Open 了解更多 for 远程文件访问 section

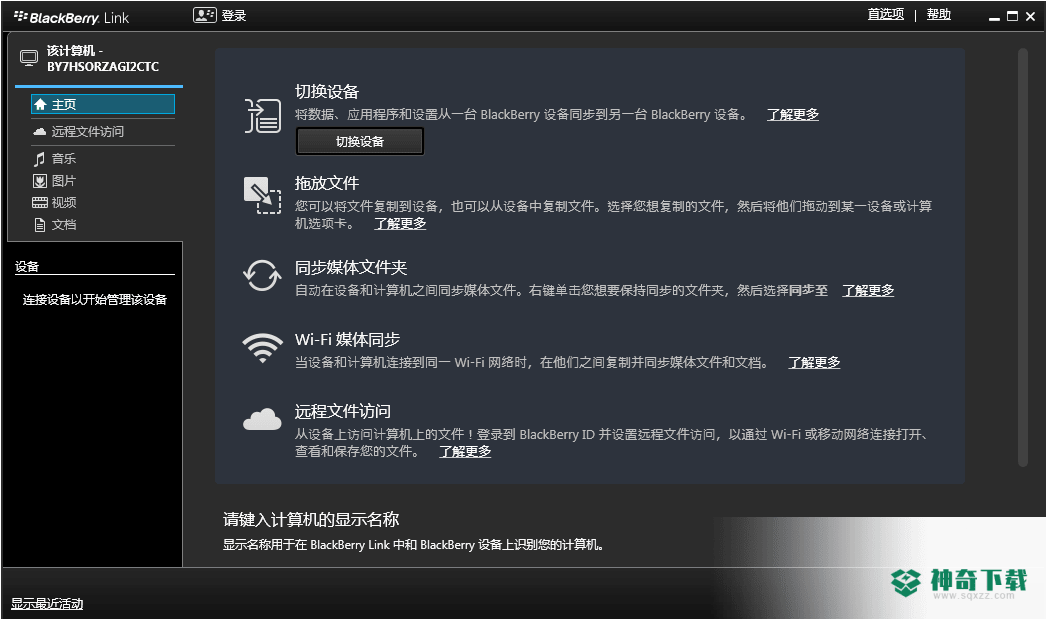click(465, 452)
